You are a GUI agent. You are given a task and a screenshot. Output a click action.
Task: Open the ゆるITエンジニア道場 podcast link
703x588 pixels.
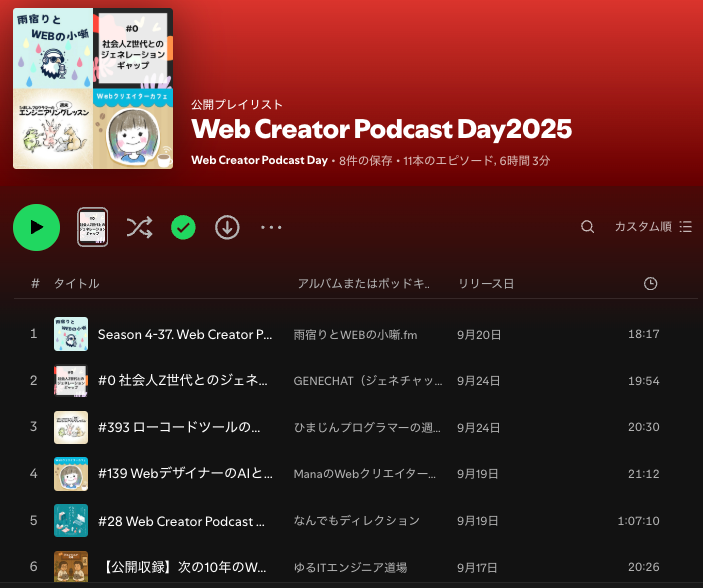tap(350, 567)
